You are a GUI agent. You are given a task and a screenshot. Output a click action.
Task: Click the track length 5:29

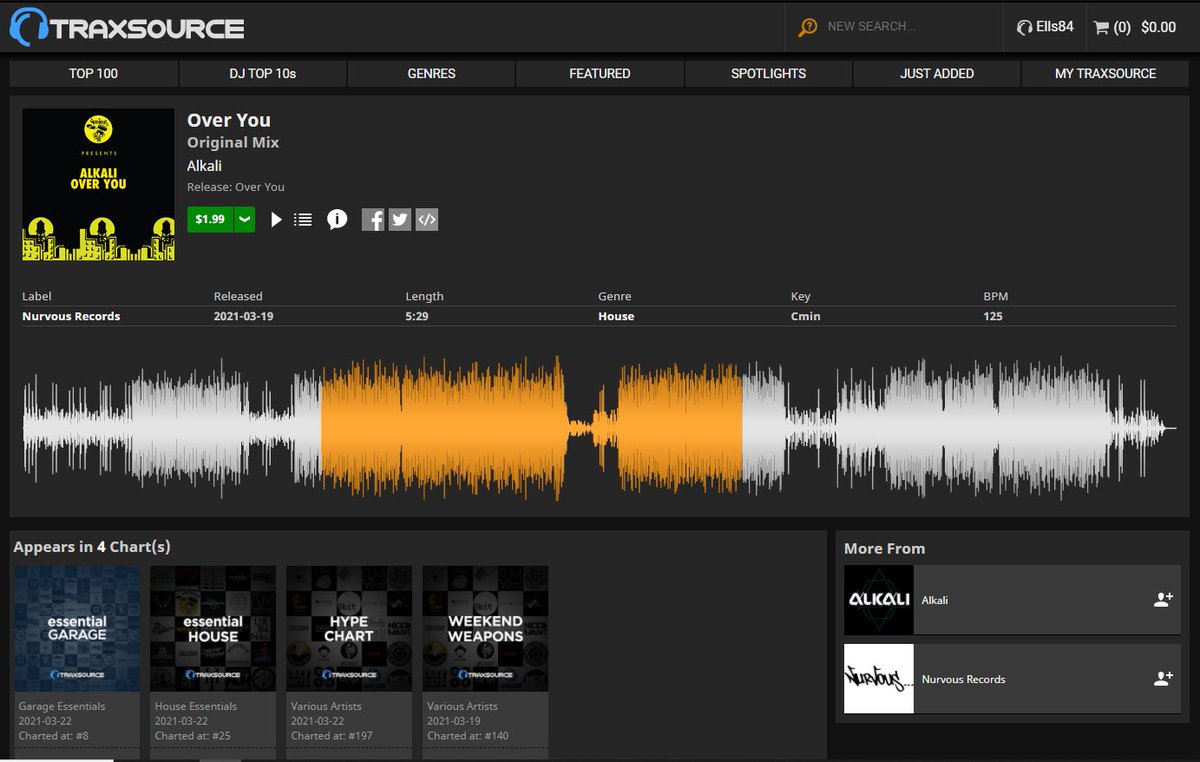tap(417, 316)
